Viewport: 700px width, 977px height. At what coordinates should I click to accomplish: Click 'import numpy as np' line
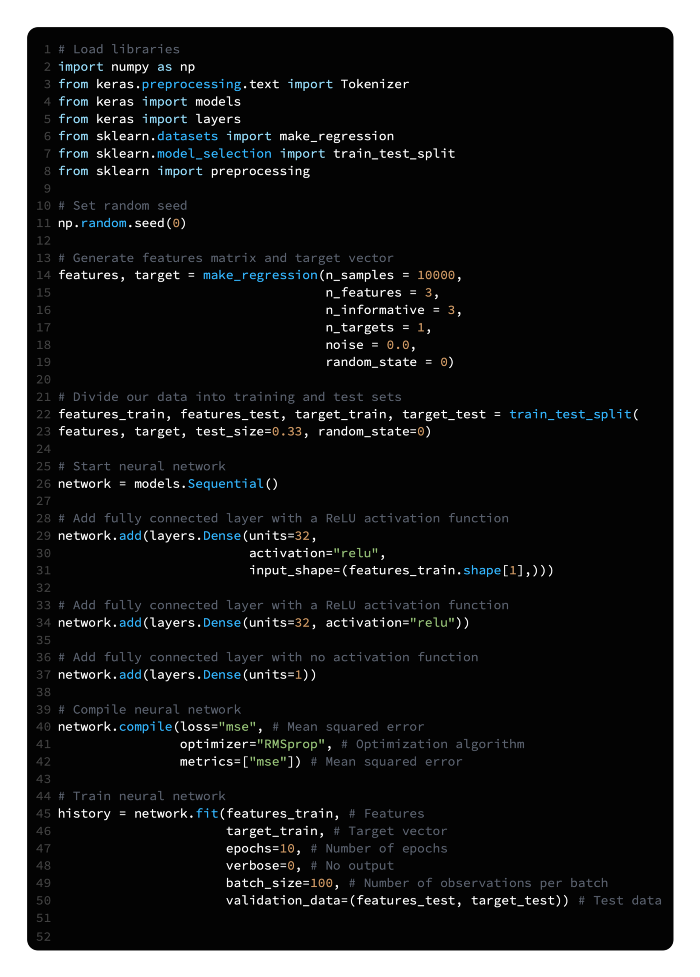[x=127, y=67]
